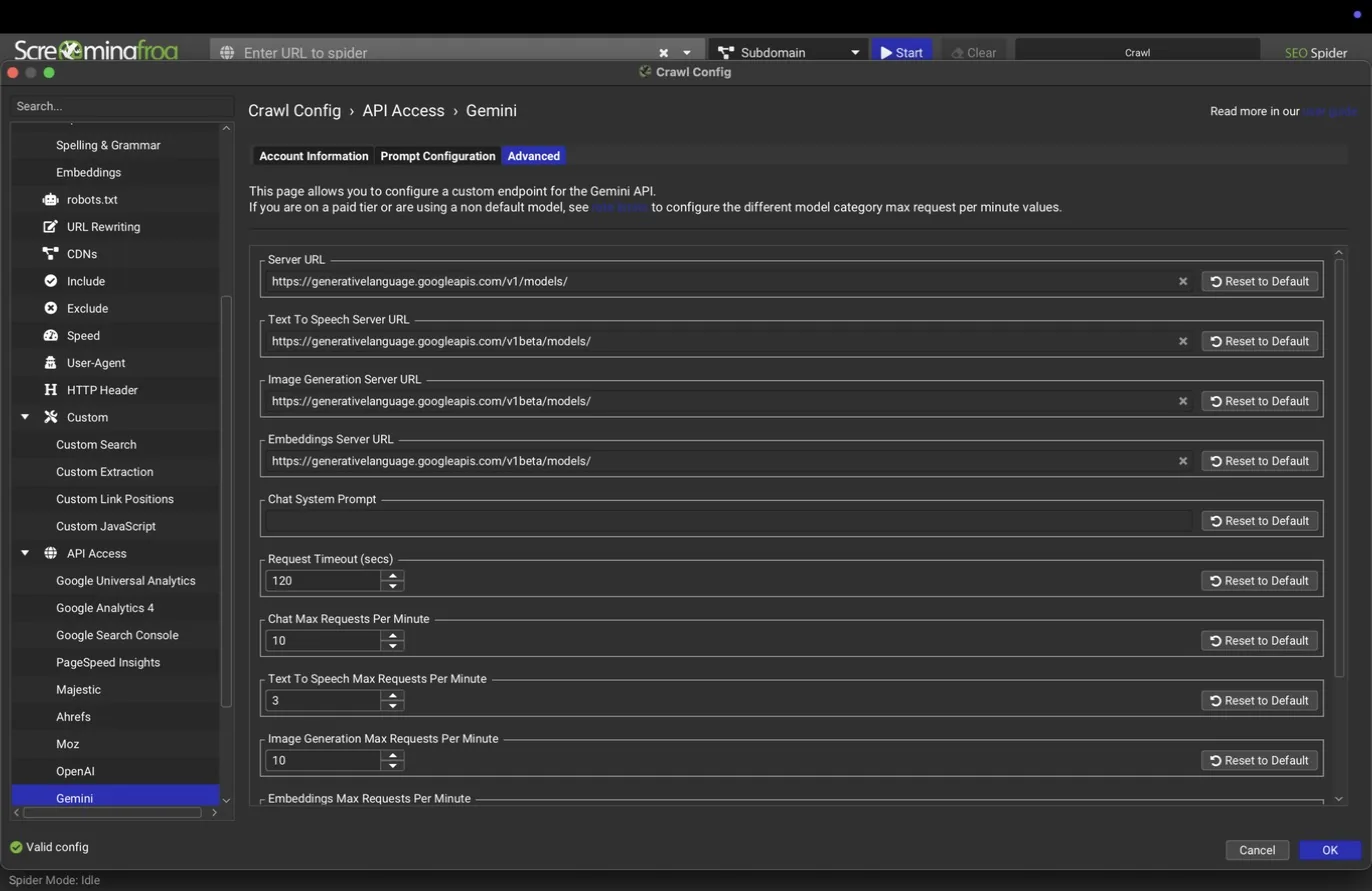Confirm with the OK button

coord(1330,851)
